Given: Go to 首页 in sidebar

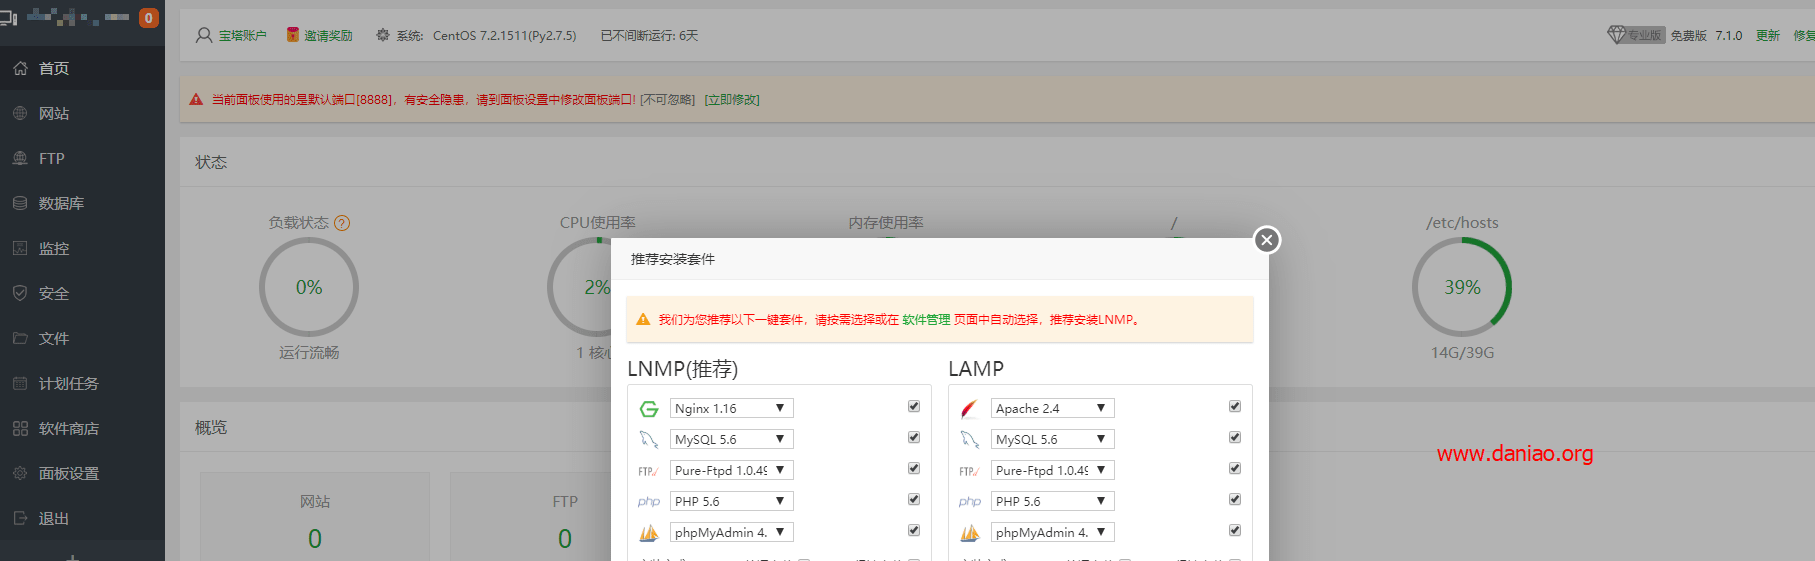Looking at the screenshot, I should point(82,68).
